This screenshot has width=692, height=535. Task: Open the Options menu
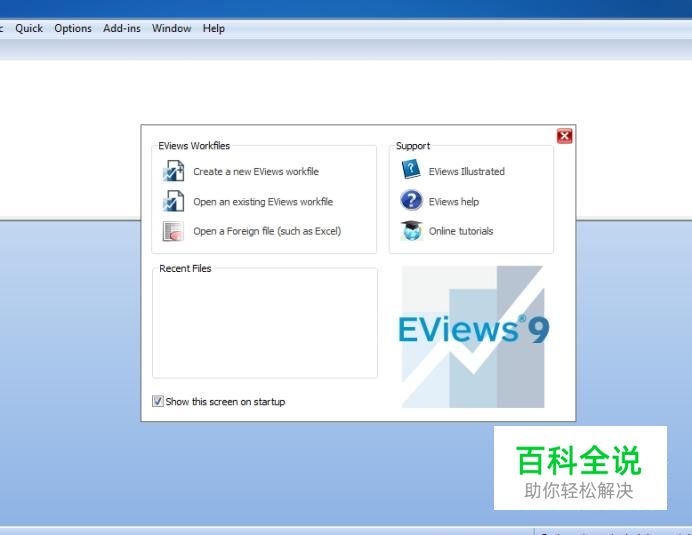coord(73,28)
